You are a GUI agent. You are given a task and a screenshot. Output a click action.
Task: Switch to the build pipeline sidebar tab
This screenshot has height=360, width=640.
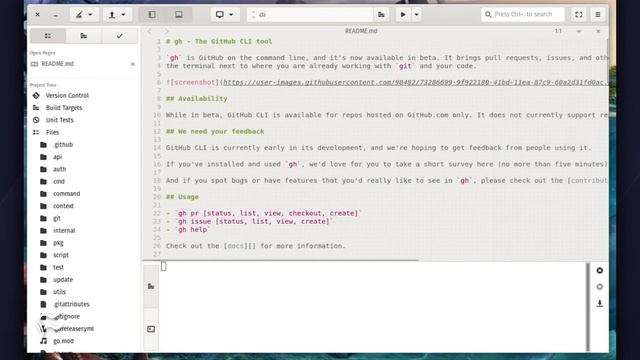[x=84, y=36]
